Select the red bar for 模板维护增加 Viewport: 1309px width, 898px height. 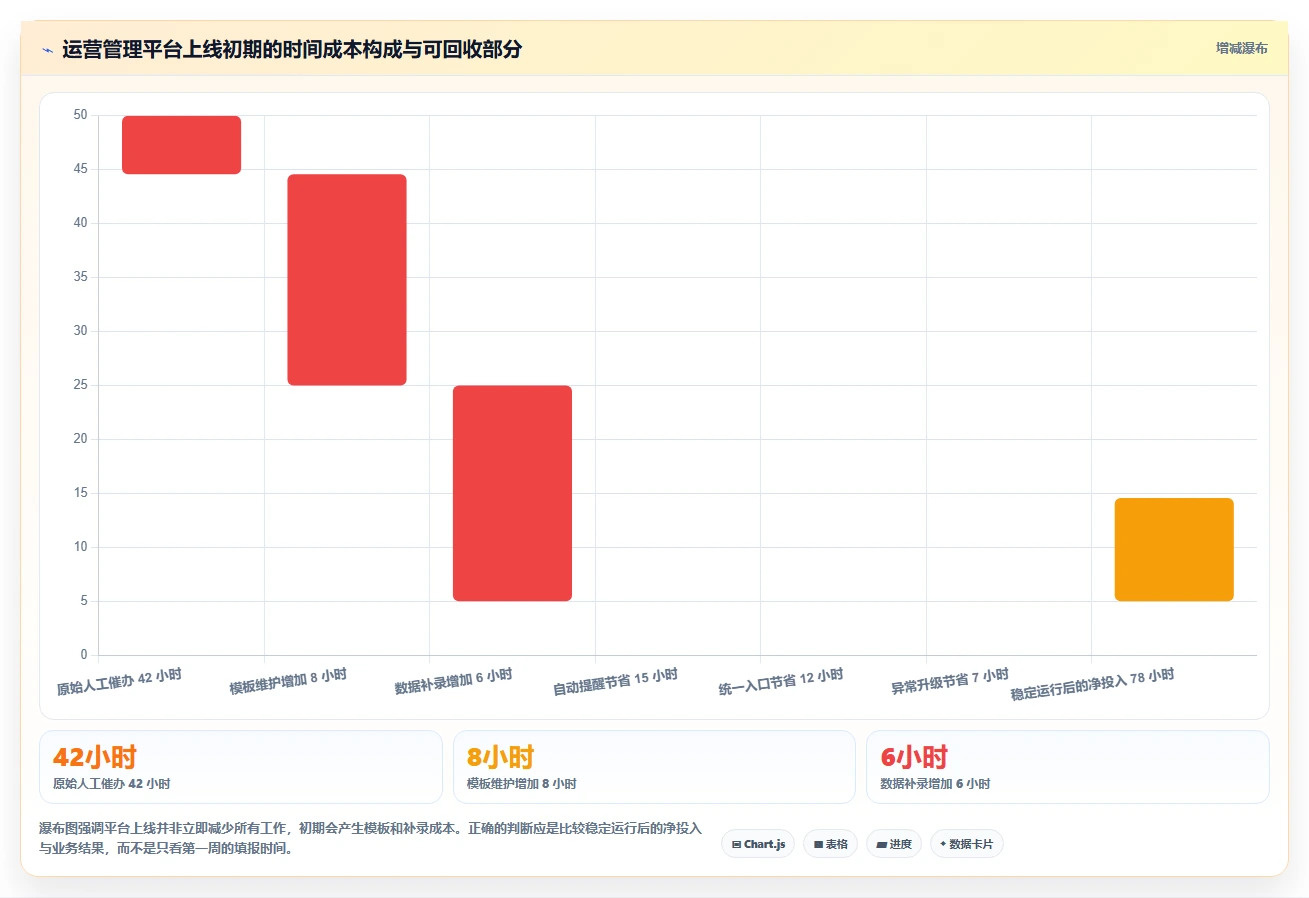pyautogui.click(x=347, y=280)
